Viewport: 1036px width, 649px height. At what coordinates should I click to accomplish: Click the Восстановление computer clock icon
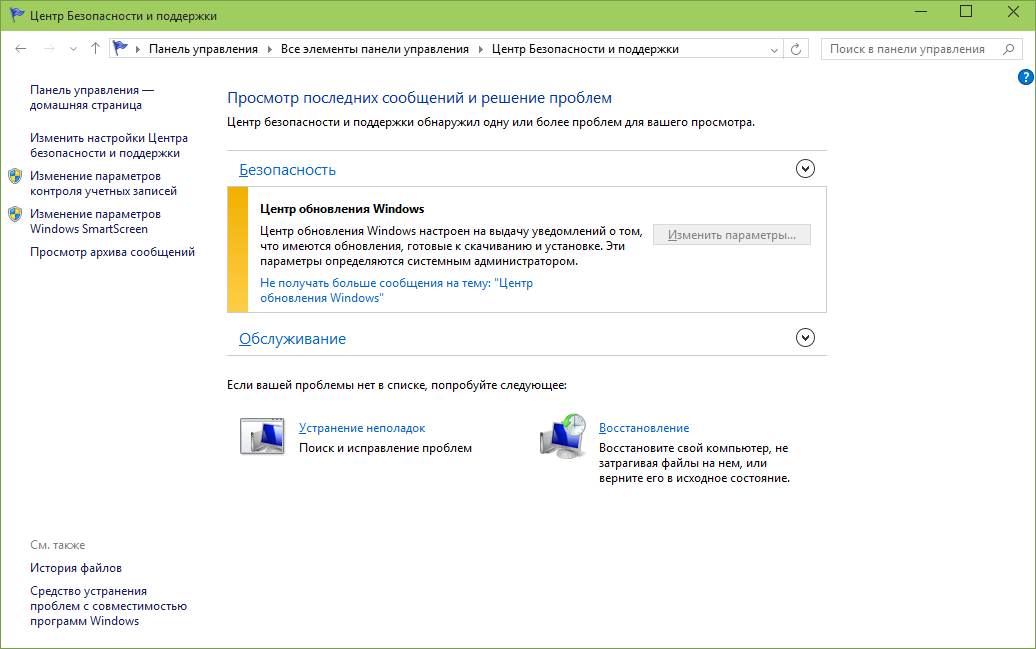563,436
